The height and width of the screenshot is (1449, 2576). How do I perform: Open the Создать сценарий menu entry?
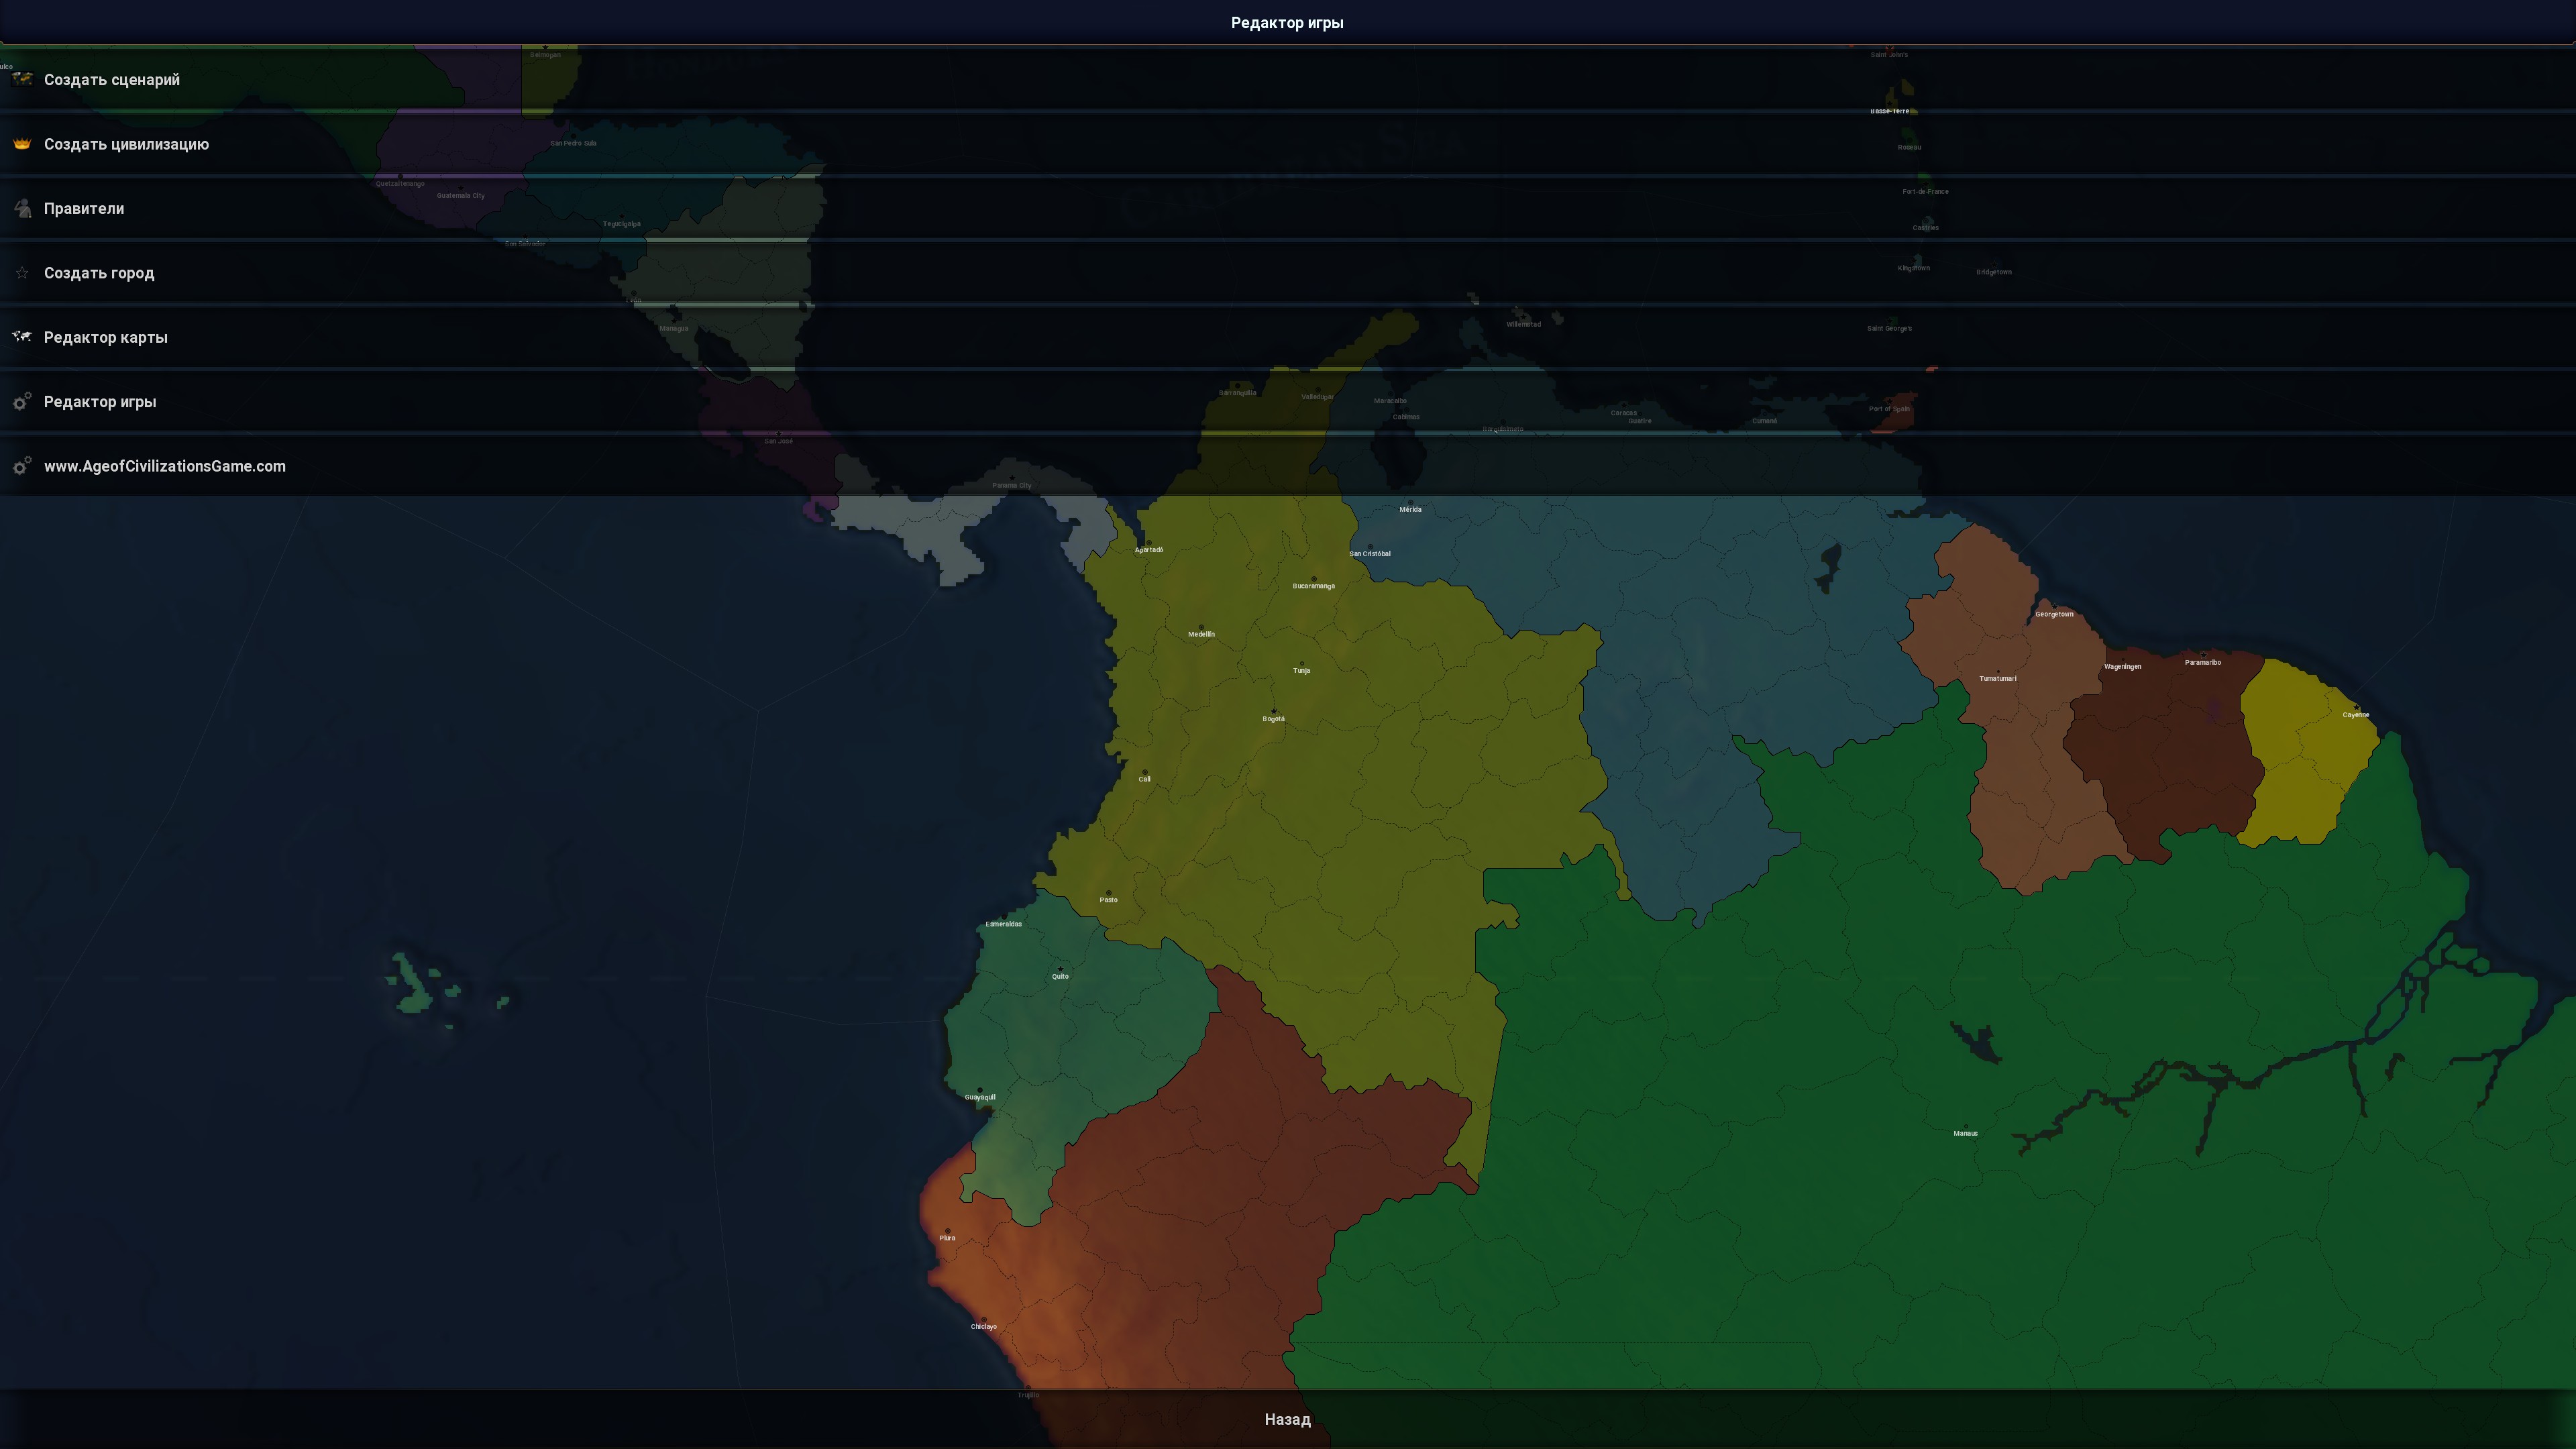coord(1288,79)
